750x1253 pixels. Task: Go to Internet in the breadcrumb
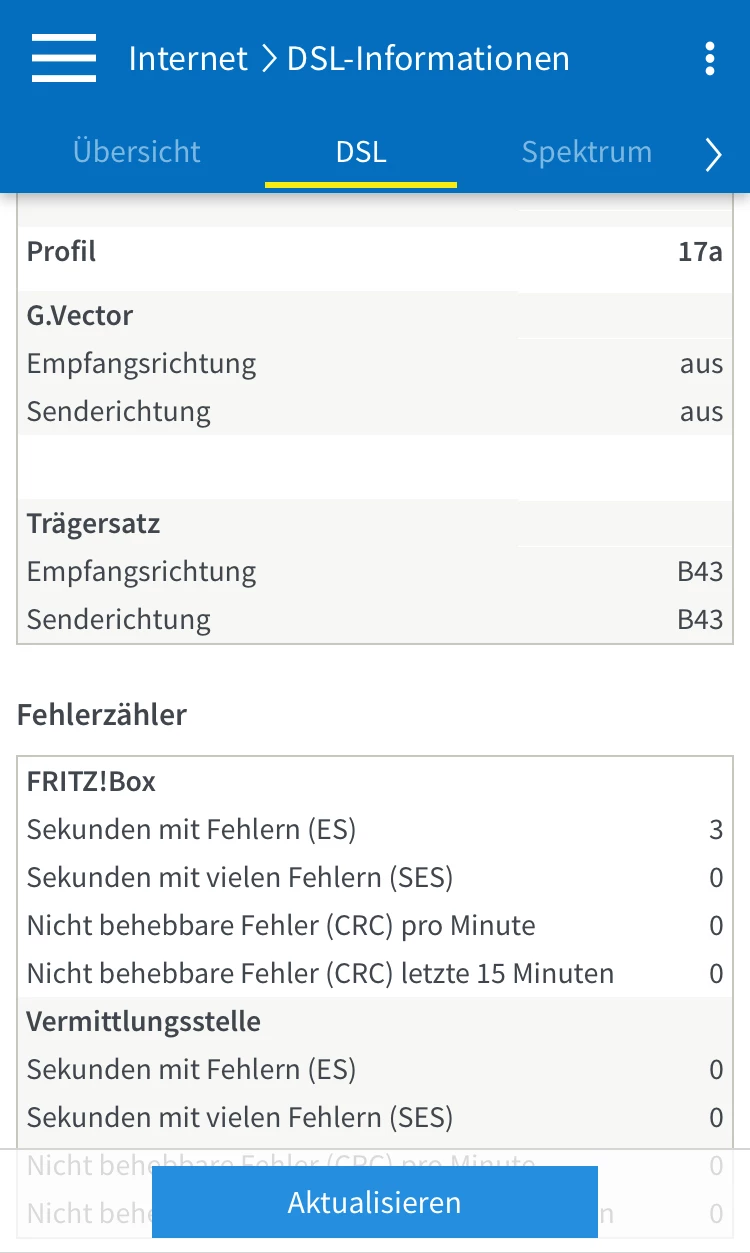coord(188,58)
